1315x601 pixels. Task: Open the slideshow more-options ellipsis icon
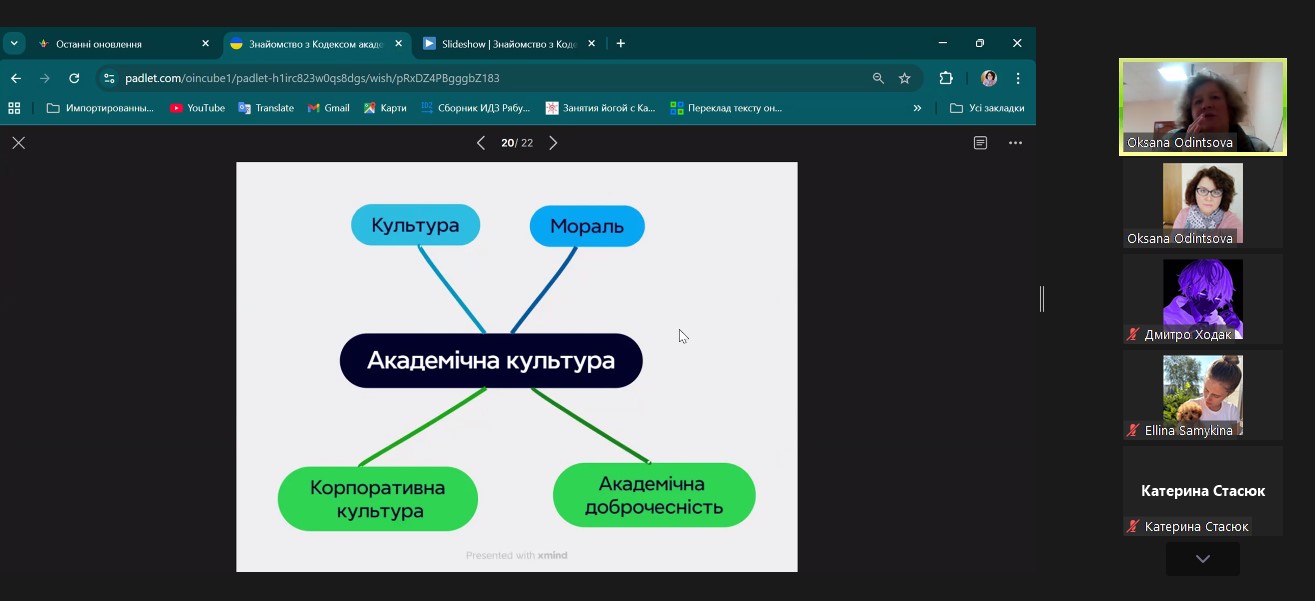1015,142
